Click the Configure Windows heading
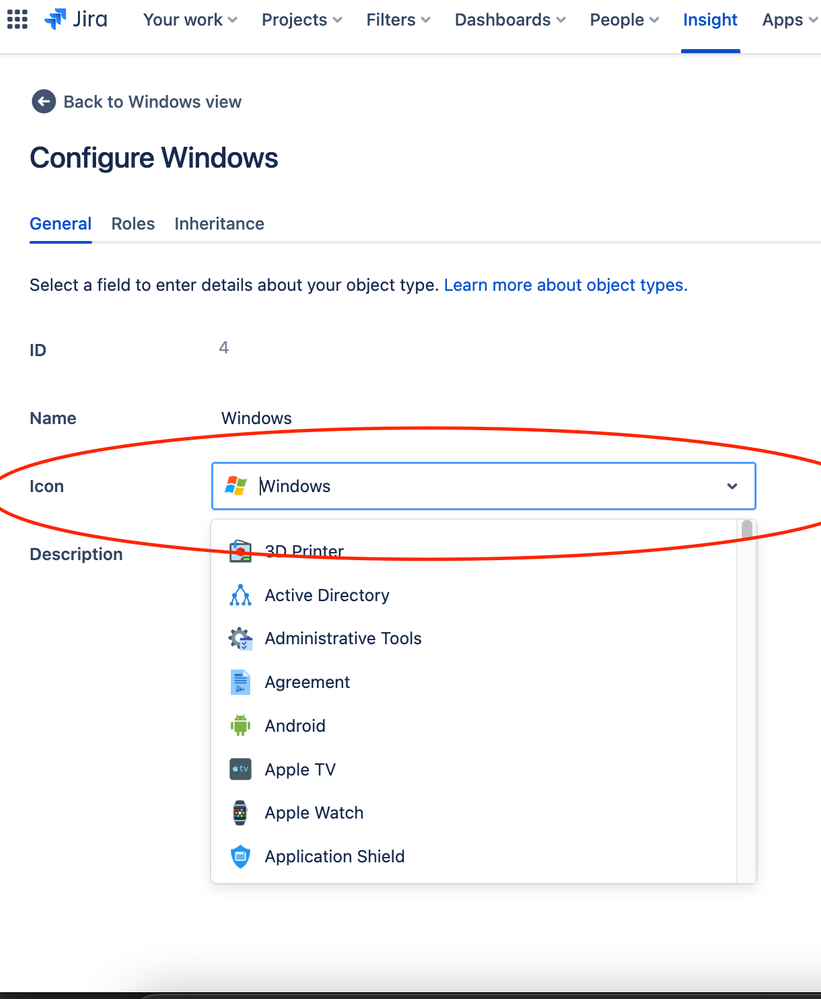Screen dimensions: 821x999 tap(153, 157)
